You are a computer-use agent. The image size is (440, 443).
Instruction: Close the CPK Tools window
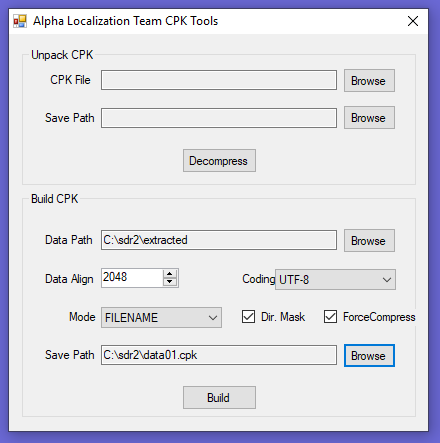click(x=413, y=21)
